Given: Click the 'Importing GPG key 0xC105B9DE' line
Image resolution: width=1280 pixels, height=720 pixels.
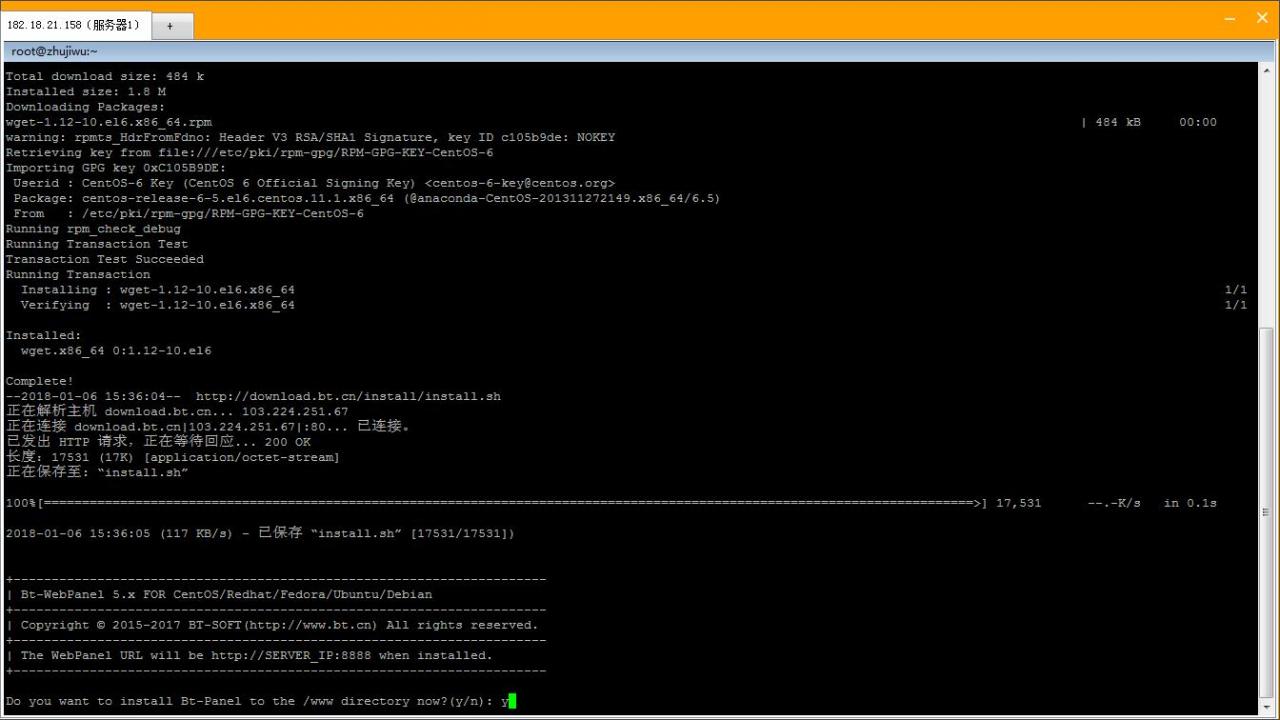Looking at the screenshot, I should pos(116,168).
